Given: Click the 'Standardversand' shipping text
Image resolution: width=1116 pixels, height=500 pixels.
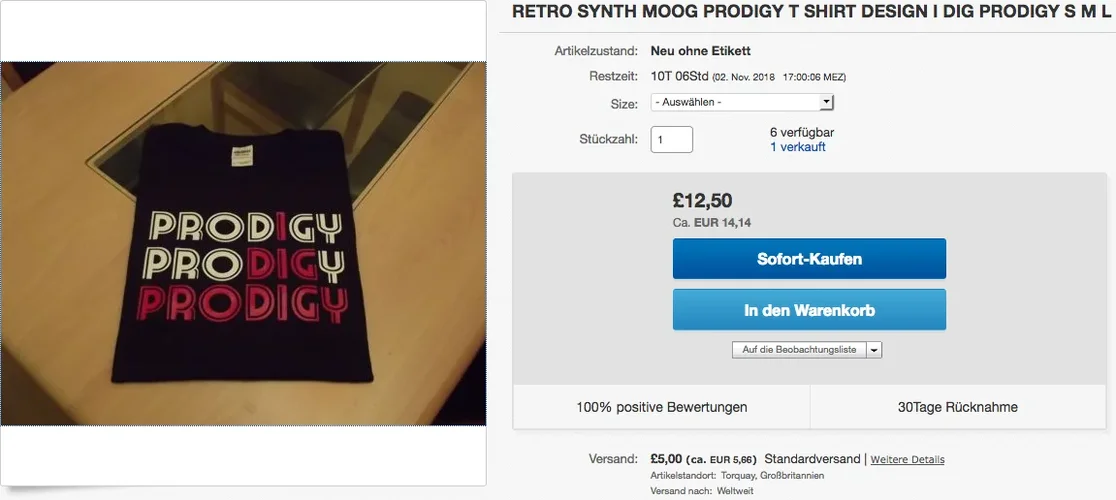Looking at the screenshot, I should 812,459.
